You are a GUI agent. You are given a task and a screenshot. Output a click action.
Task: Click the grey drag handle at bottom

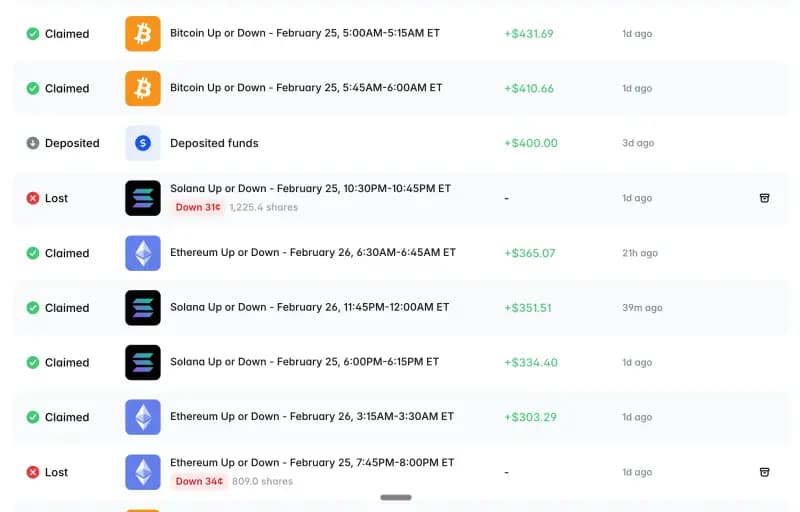coord(396,497)
